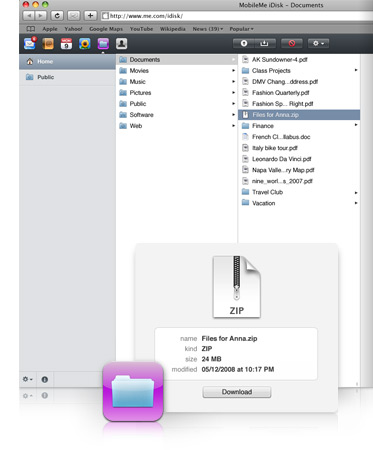Expand the Finance folder arrow

pyautogui.click(x=356, y=125)
